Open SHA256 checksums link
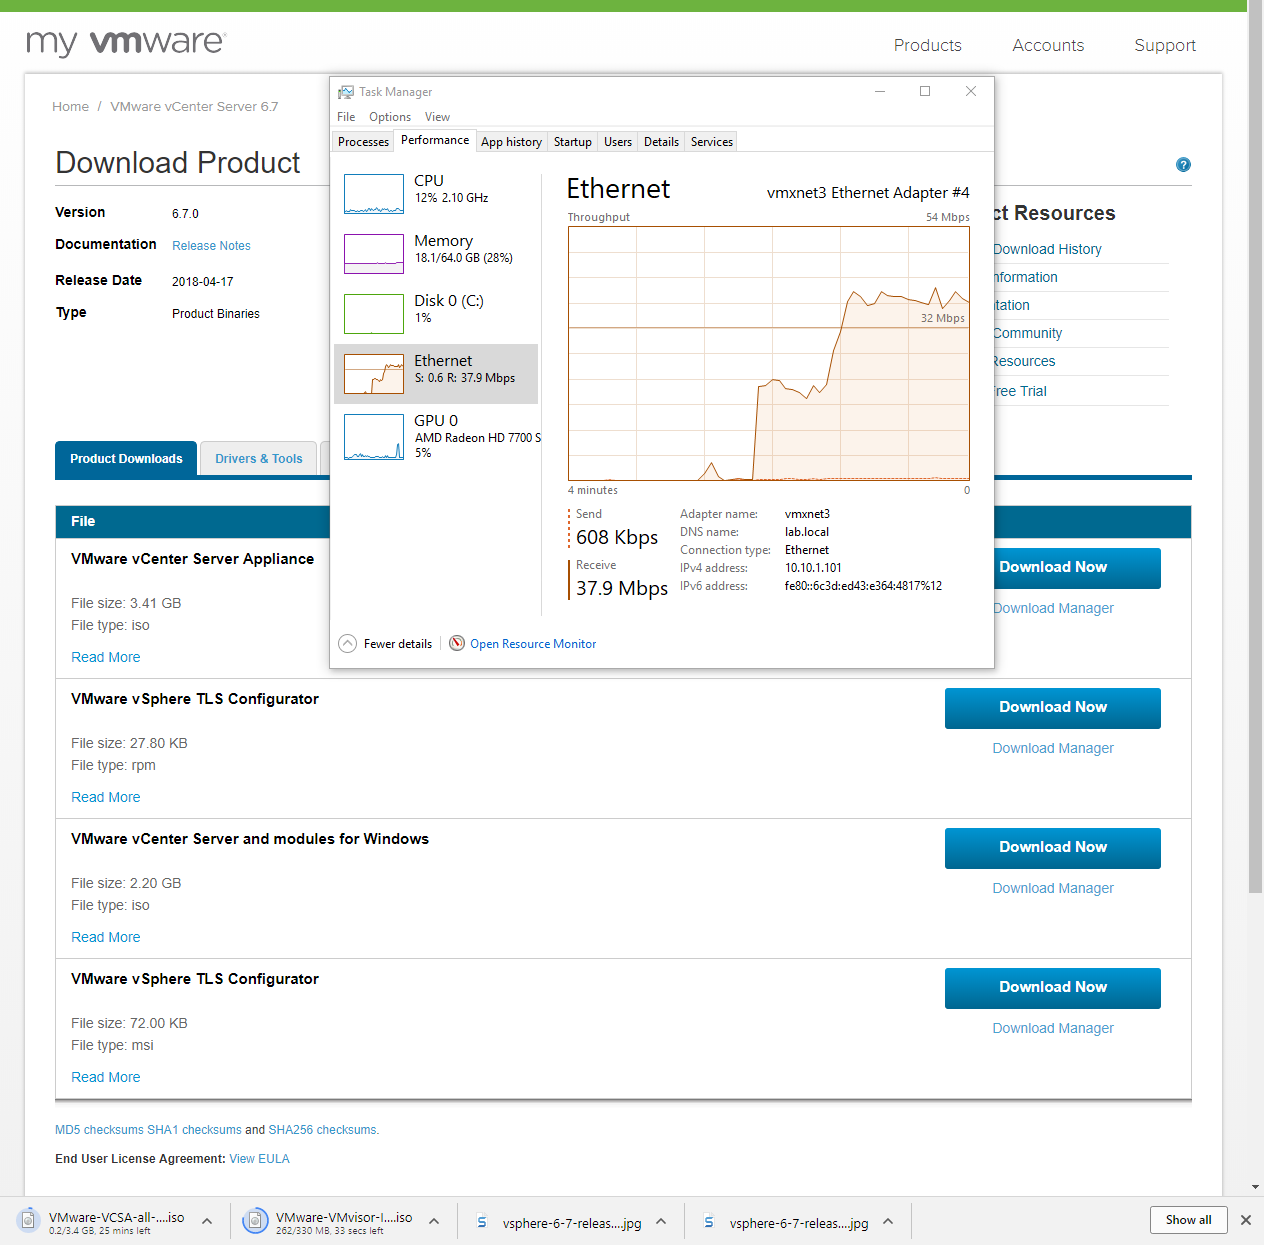 (324, 1130)
